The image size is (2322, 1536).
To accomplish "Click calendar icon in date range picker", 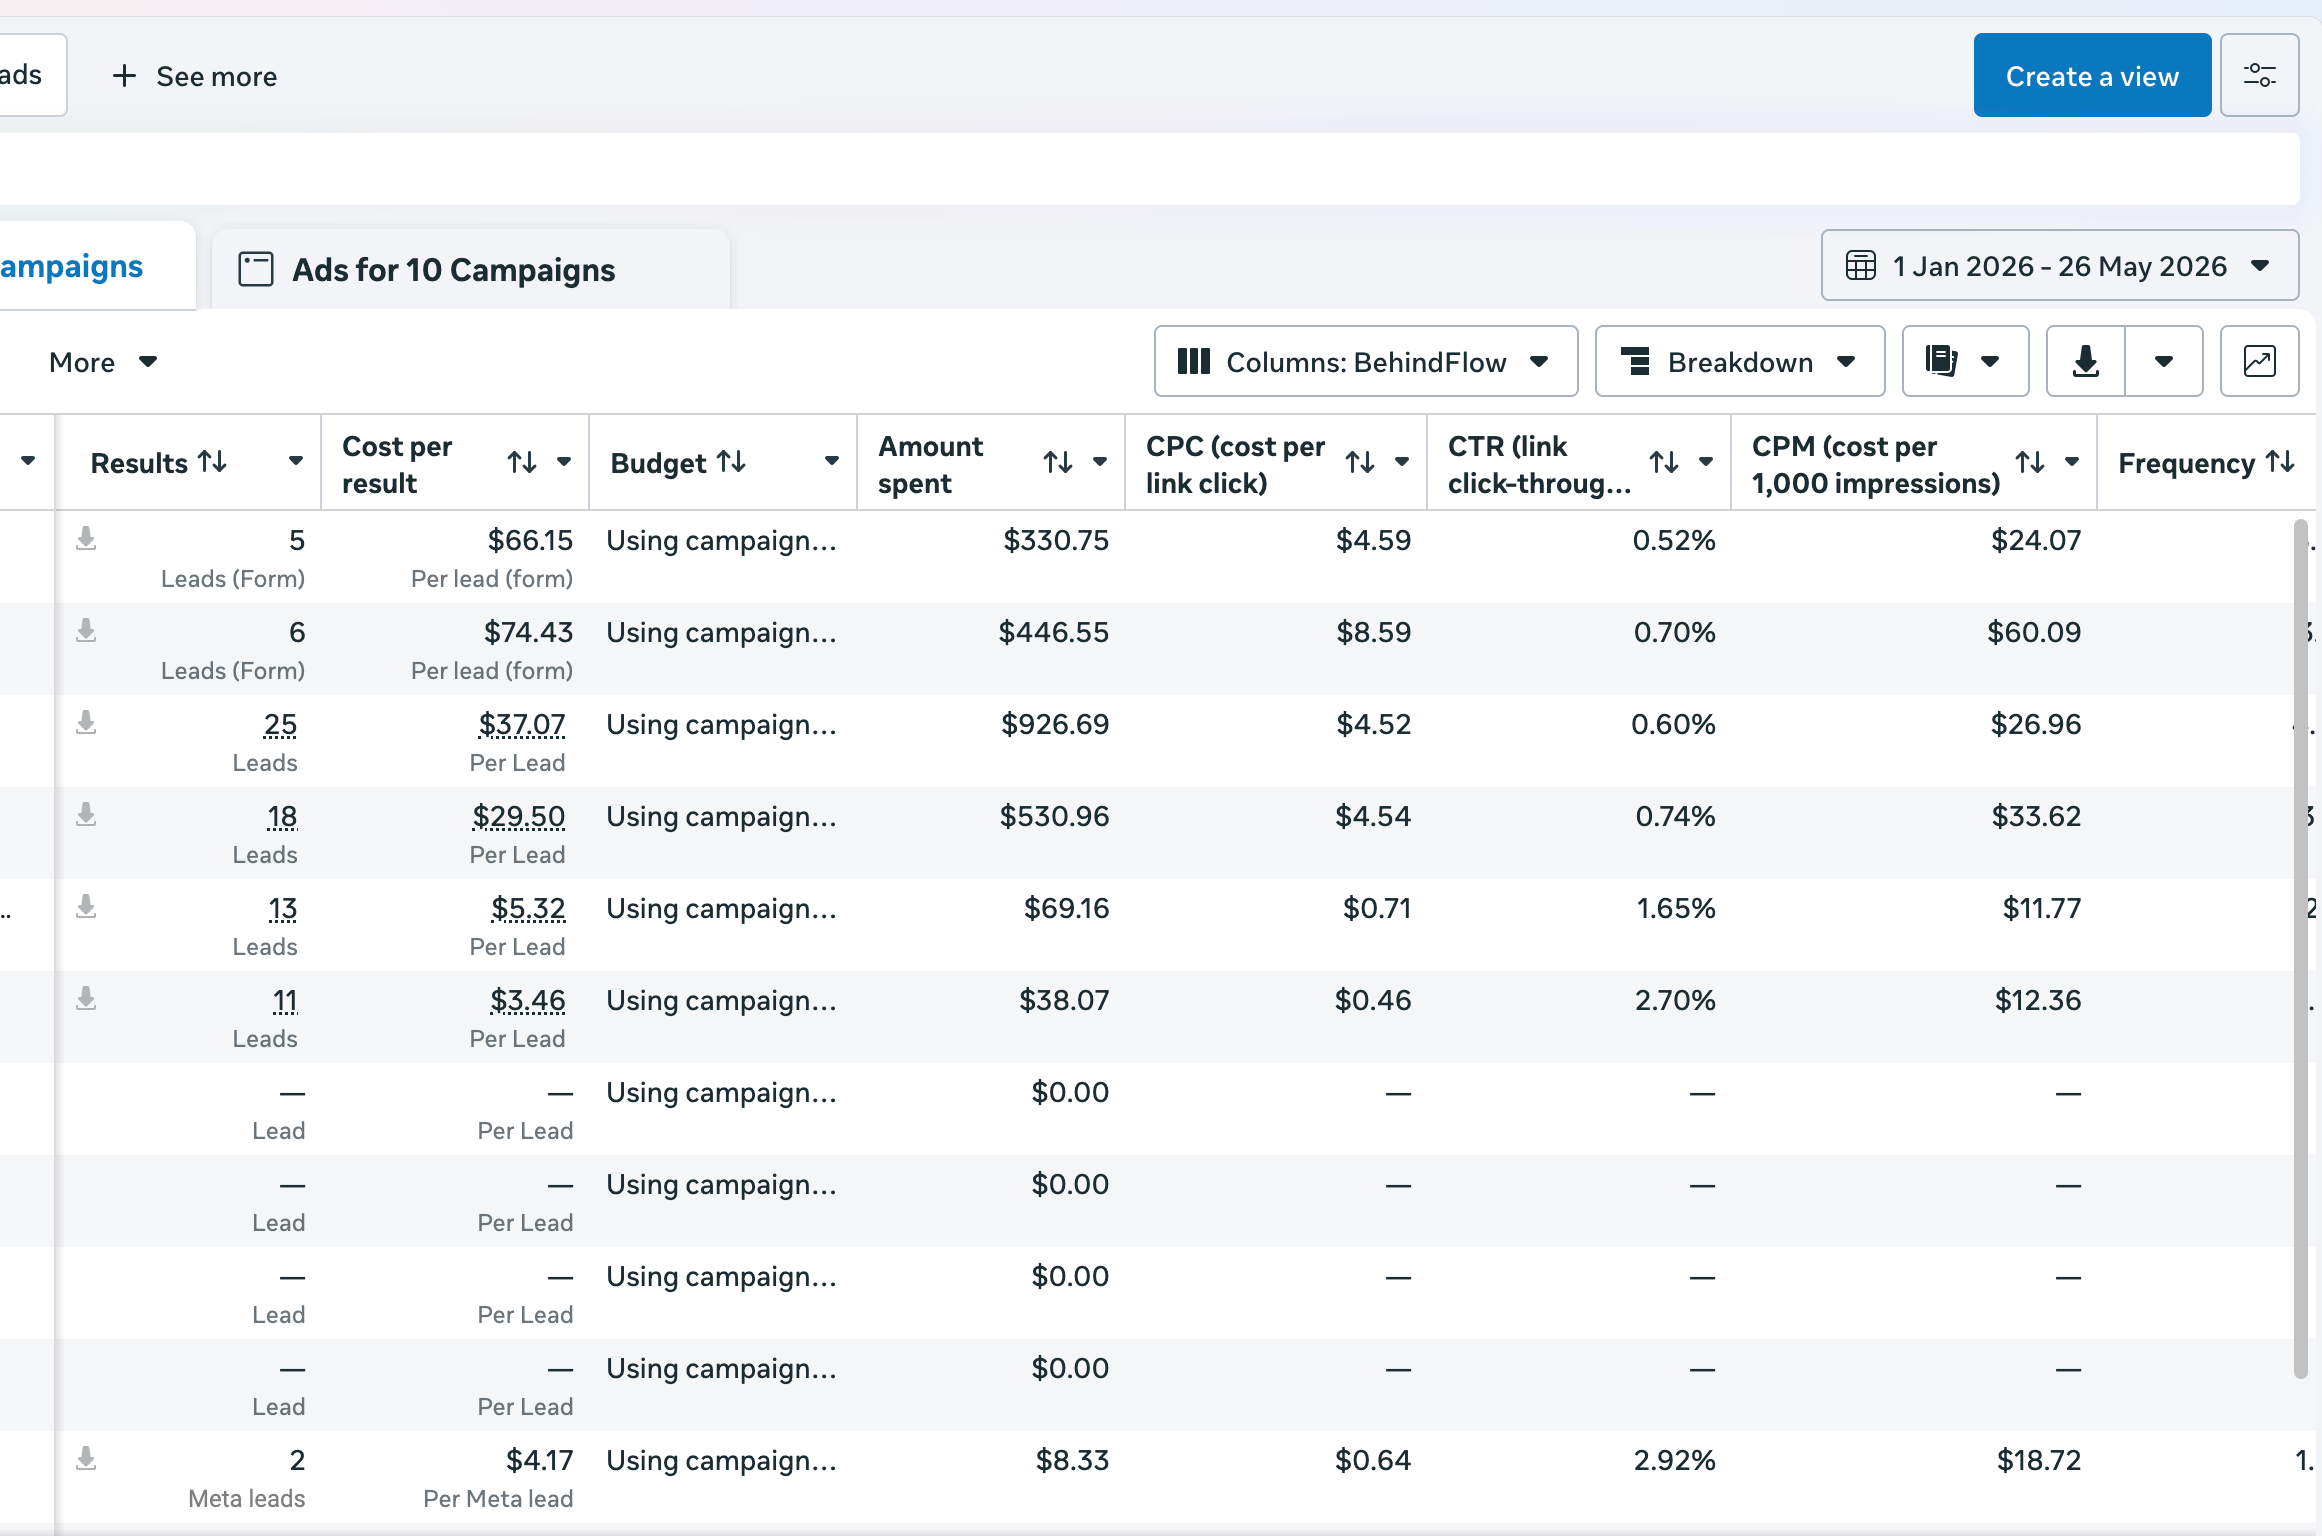I will tap(1860, 266).
